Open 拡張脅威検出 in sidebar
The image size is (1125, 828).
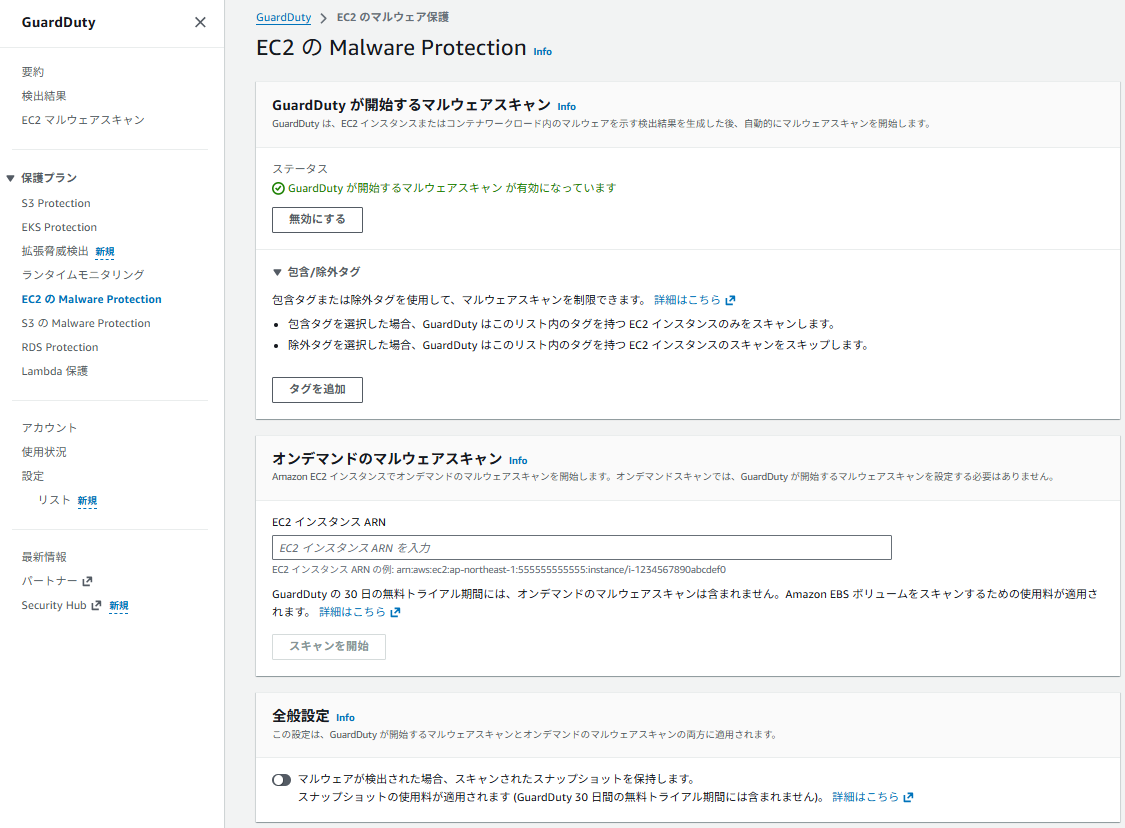(55, 251)
